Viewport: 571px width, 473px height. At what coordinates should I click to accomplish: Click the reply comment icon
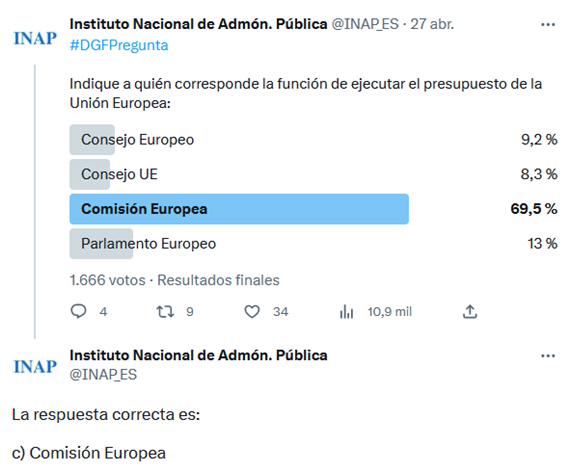[78, 311]
